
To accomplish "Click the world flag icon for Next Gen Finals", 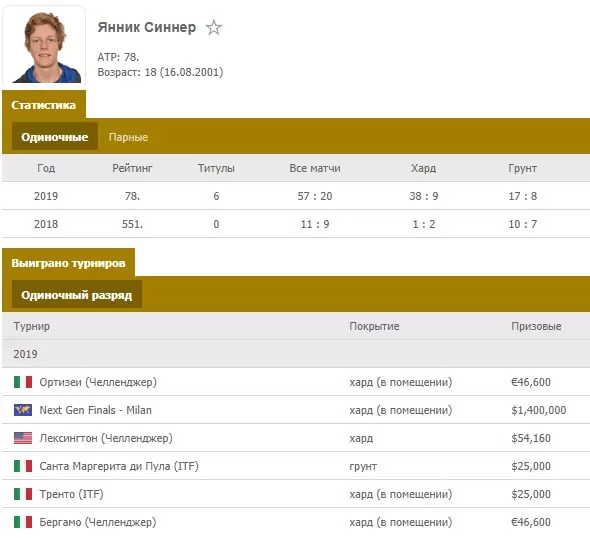I will click(x=23, y=410).
